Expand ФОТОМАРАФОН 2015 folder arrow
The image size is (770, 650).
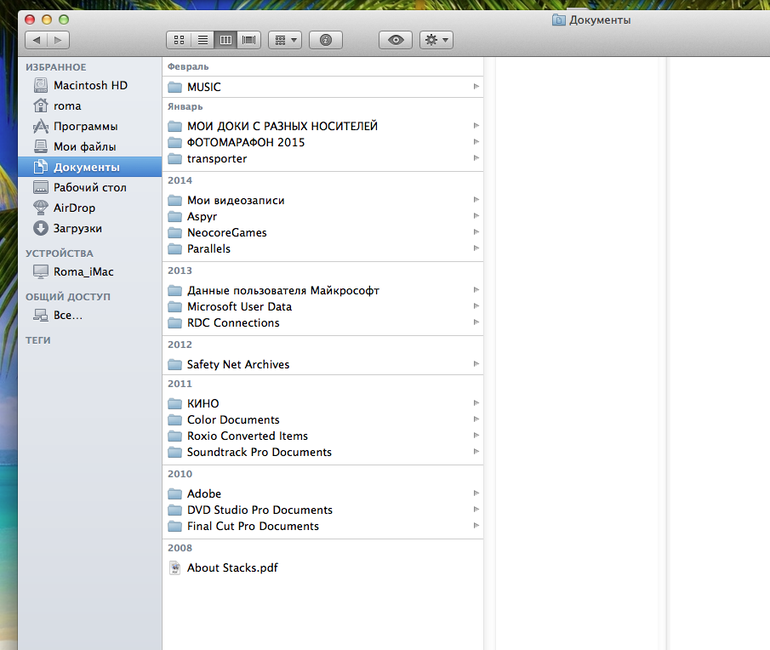[x=476, y=142]
